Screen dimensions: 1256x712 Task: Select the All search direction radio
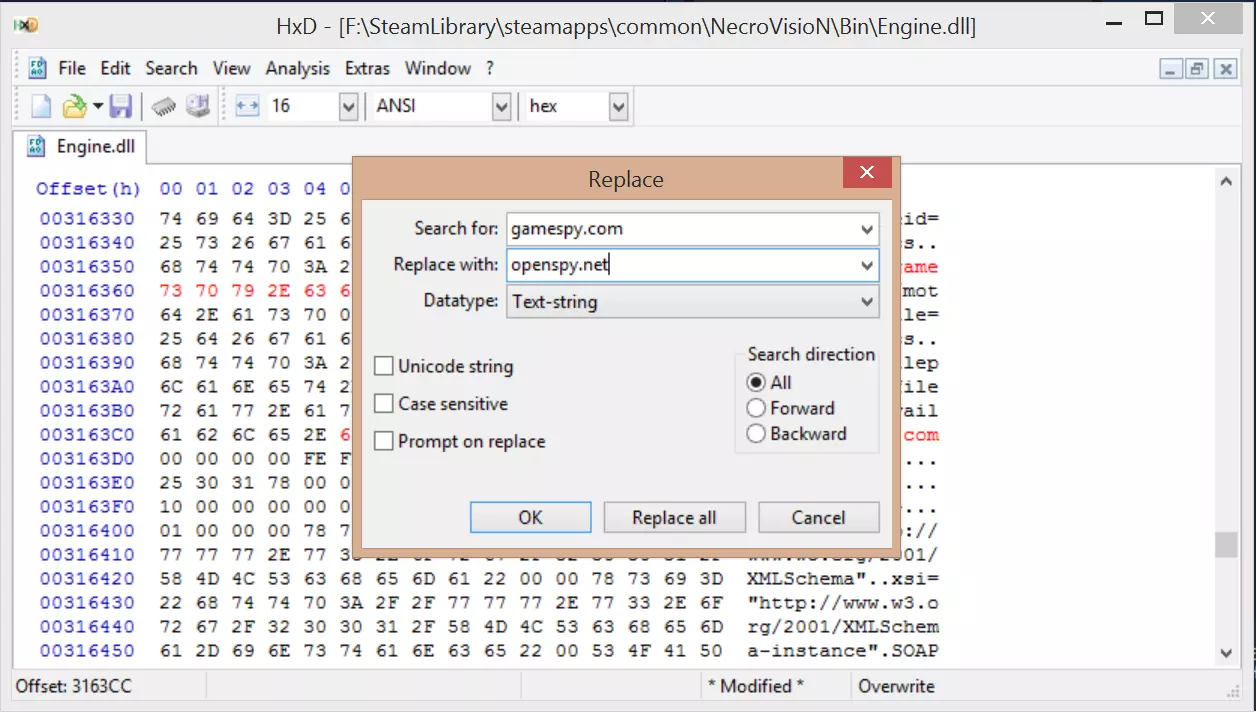756,382
